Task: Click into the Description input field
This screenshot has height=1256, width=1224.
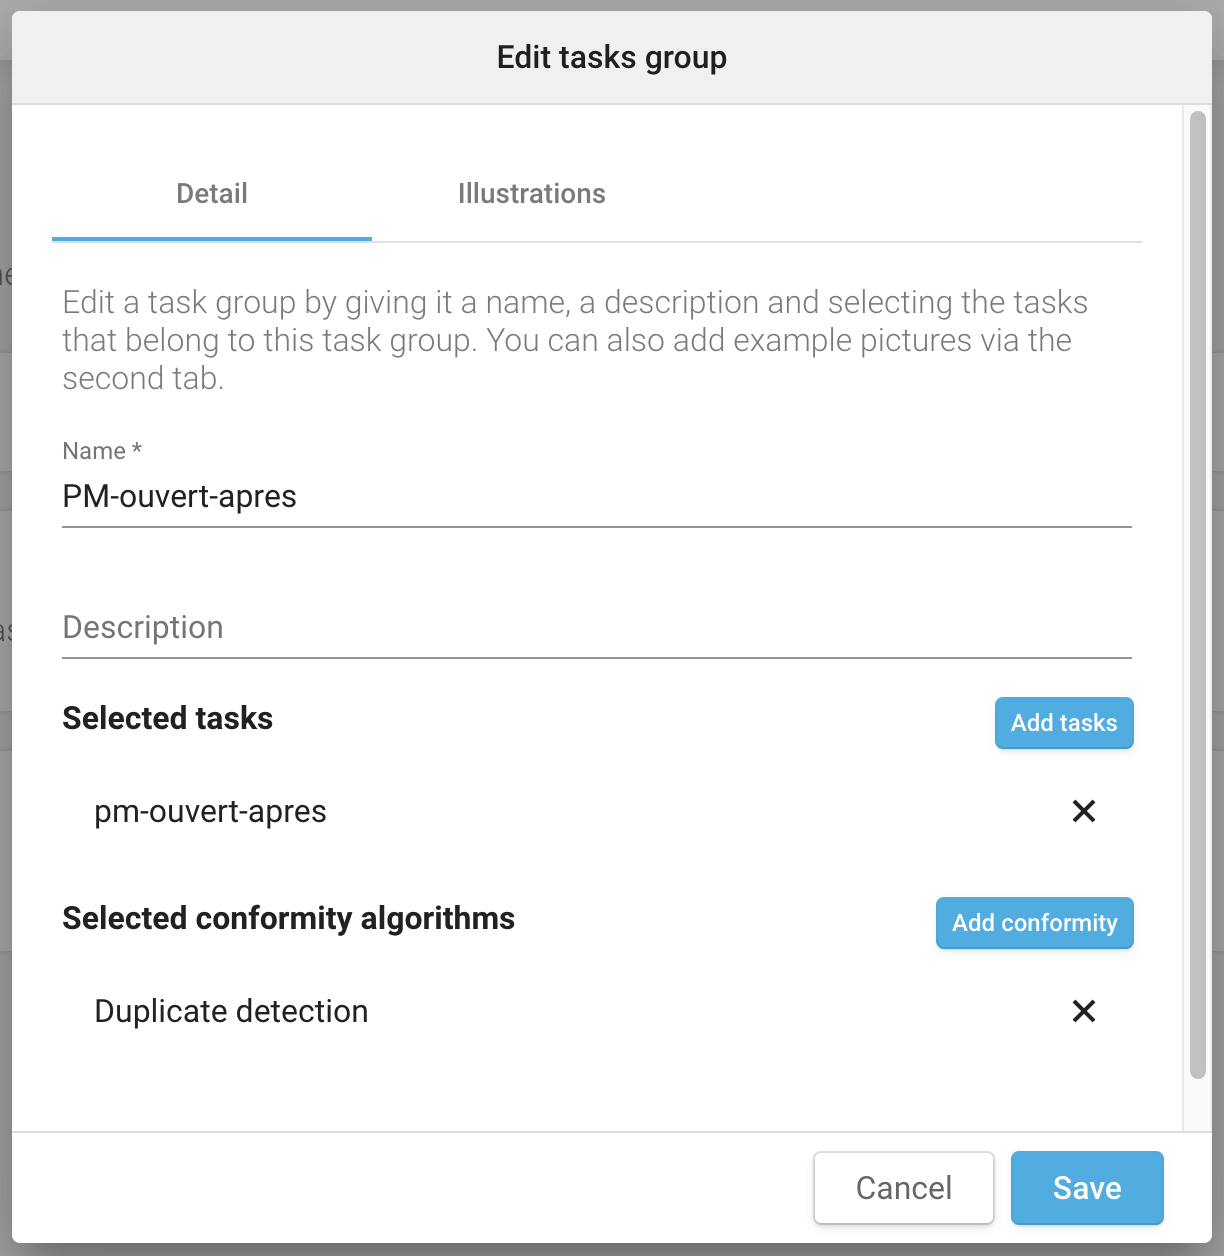Action: pos(597,628)
